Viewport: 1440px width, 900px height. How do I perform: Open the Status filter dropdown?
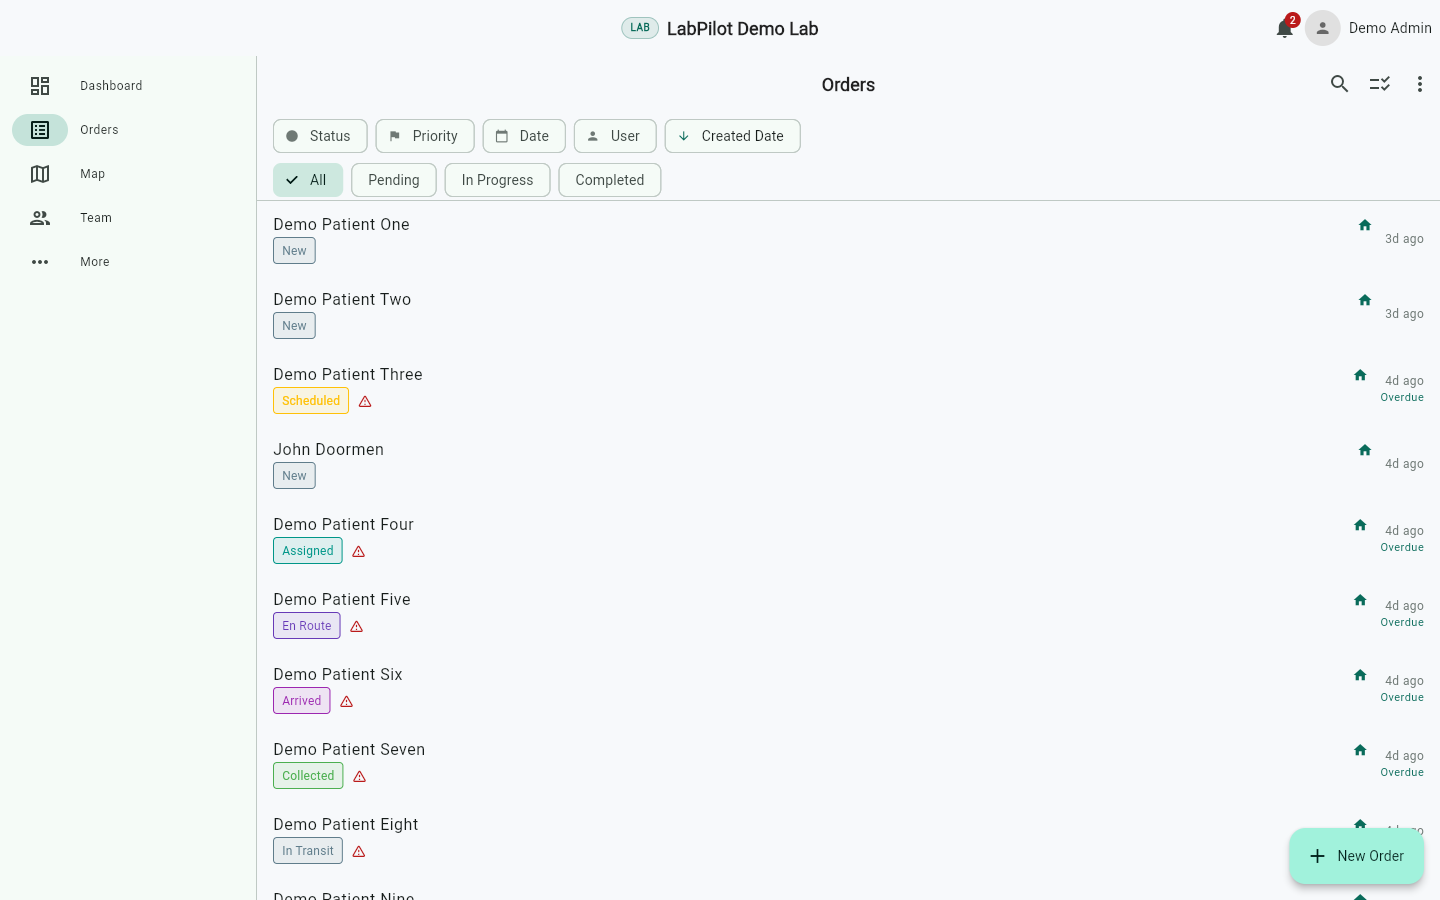point(320,136)
